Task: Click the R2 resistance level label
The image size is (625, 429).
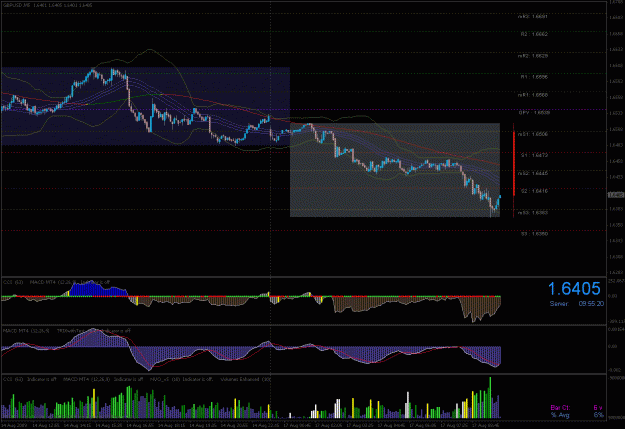Action: point(534,34)
